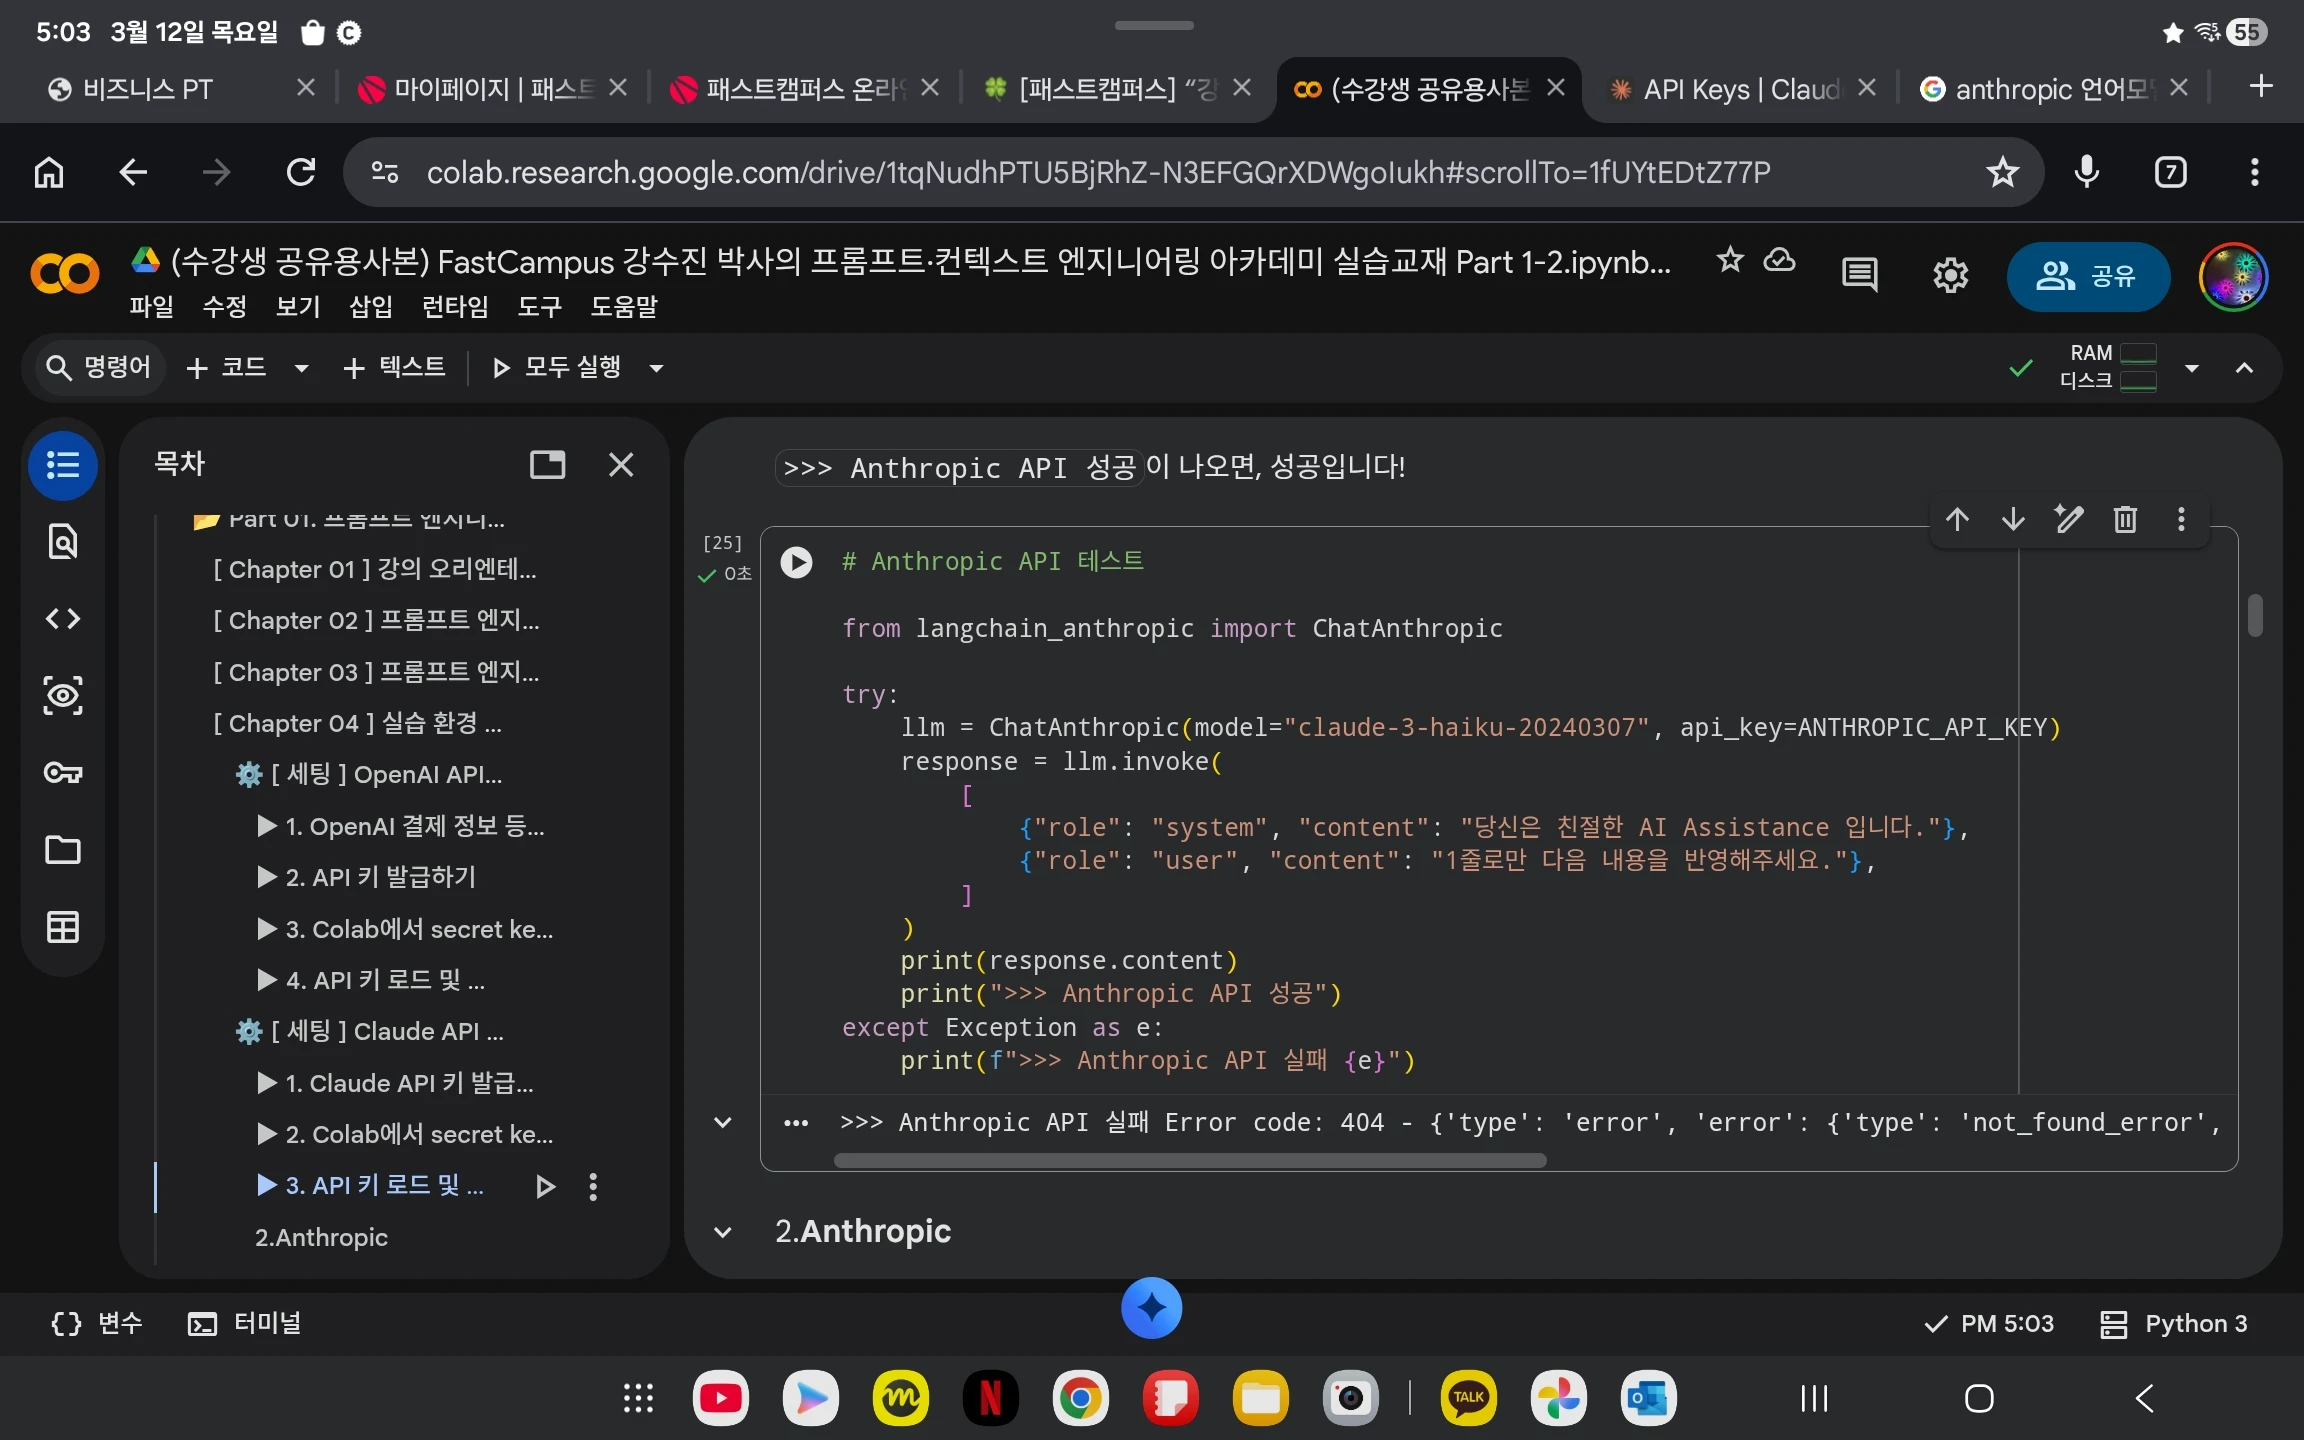Open notebook settings gear icon
Image resolution: width=2304 pixels, height=1440 pixels.
[x=1950, y=275]
